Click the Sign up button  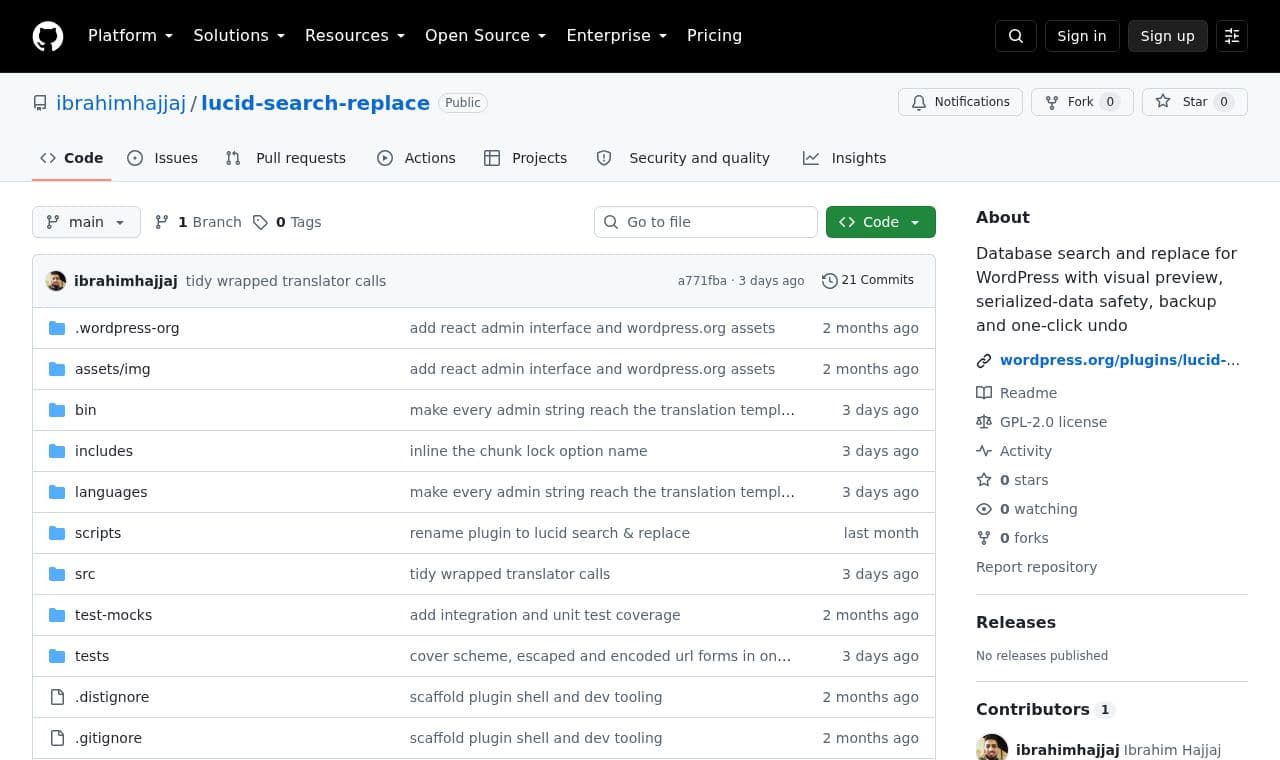click(1168, 36)
